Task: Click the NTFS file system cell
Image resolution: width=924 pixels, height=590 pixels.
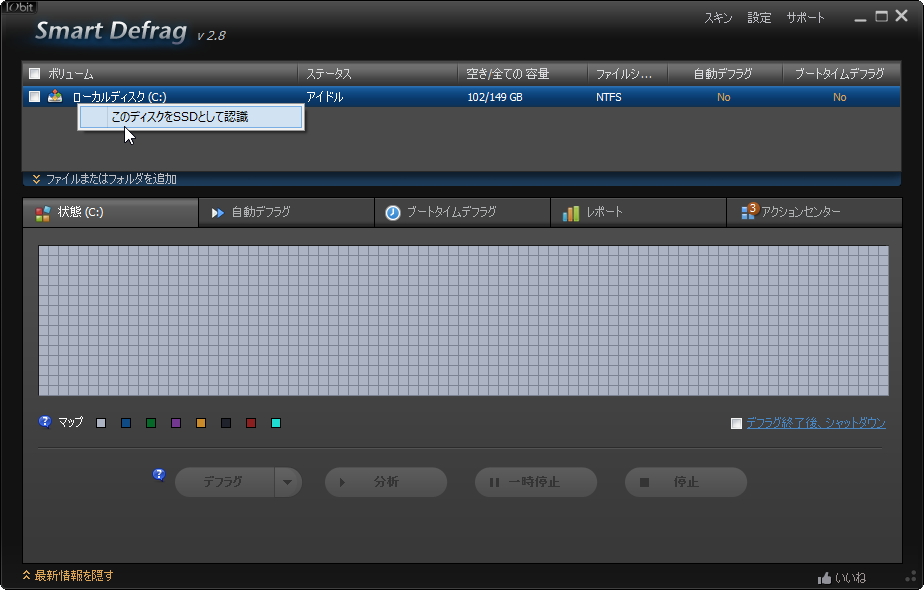Action: point(609,97)
